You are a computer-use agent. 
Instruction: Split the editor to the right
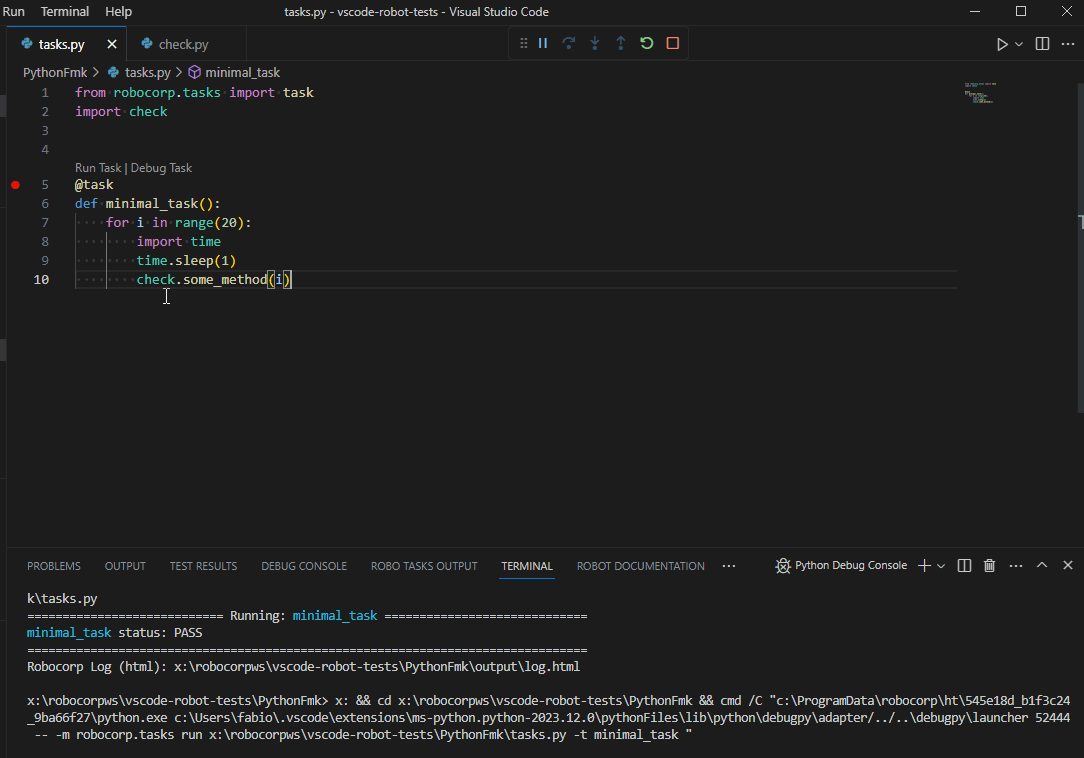pos(1043,44)
